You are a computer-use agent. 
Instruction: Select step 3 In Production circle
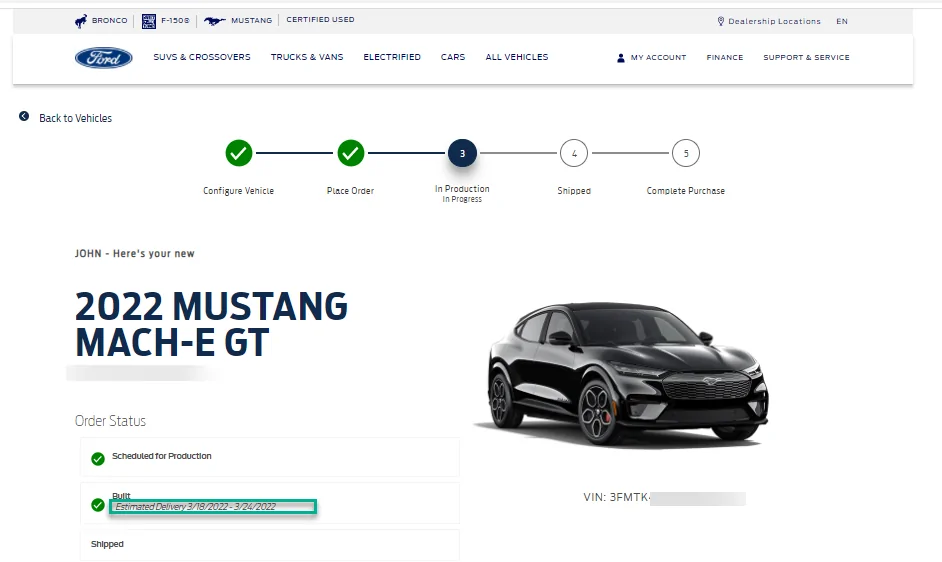pos(462,153)
